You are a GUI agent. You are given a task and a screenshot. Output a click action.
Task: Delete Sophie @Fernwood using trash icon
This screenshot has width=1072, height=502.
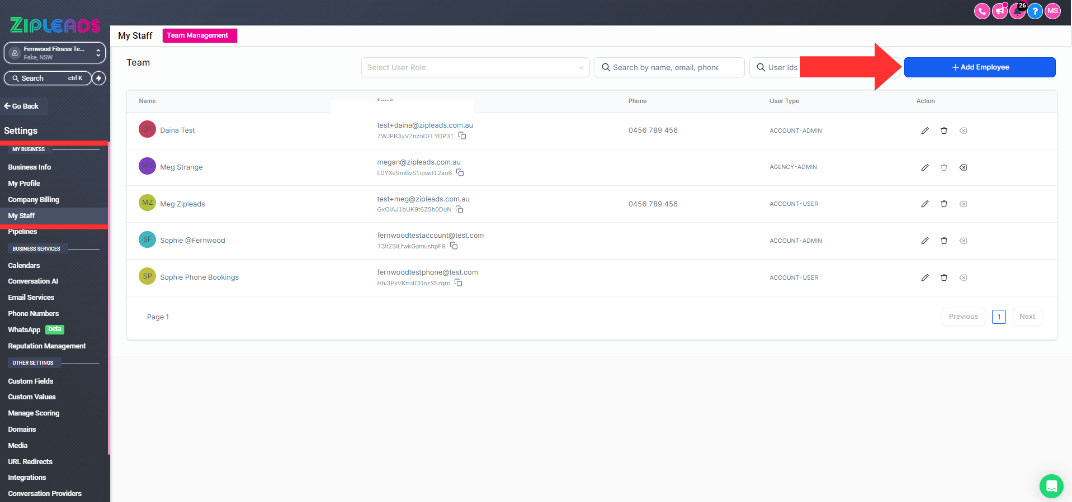[x=943, y=241]
